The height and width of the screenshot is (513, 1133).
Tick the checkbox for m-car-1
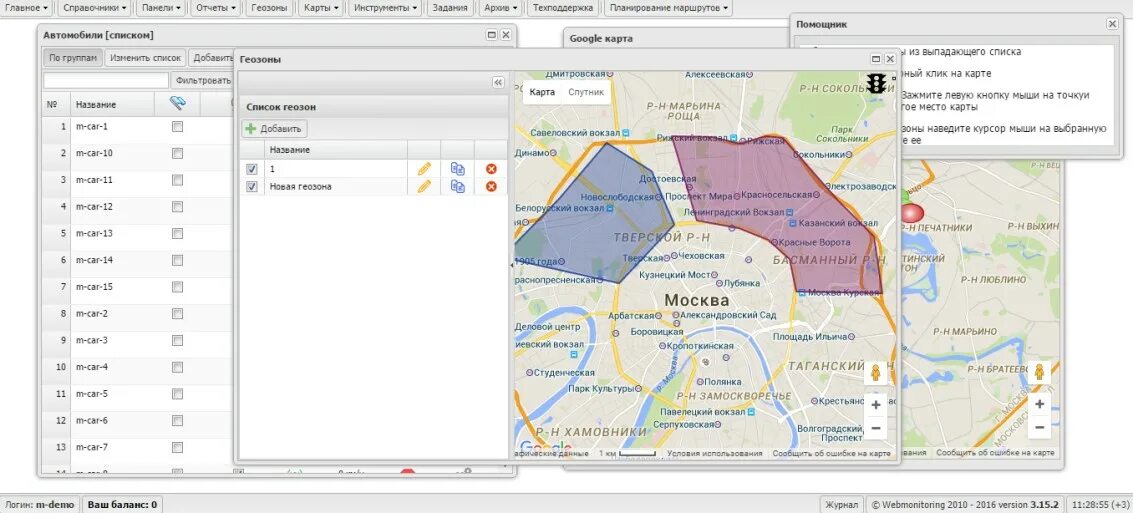(177, 126)
